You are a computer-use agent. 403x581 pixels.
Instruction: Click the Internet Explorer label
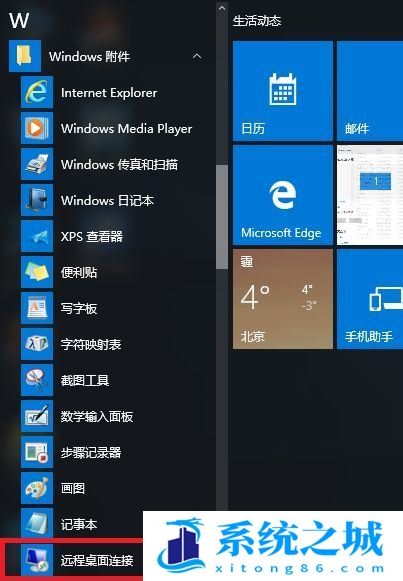[x=109, y=93]
